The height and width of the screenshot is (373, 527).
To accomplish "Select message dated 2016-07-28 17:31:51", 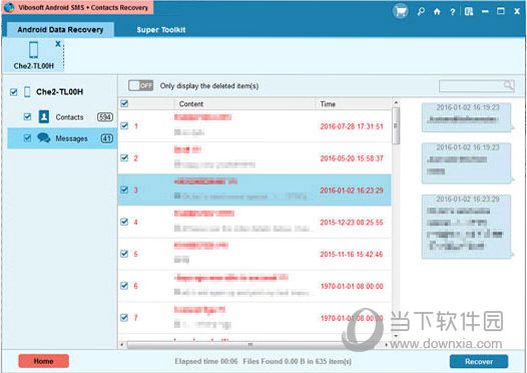I will (x=254, y=126).
